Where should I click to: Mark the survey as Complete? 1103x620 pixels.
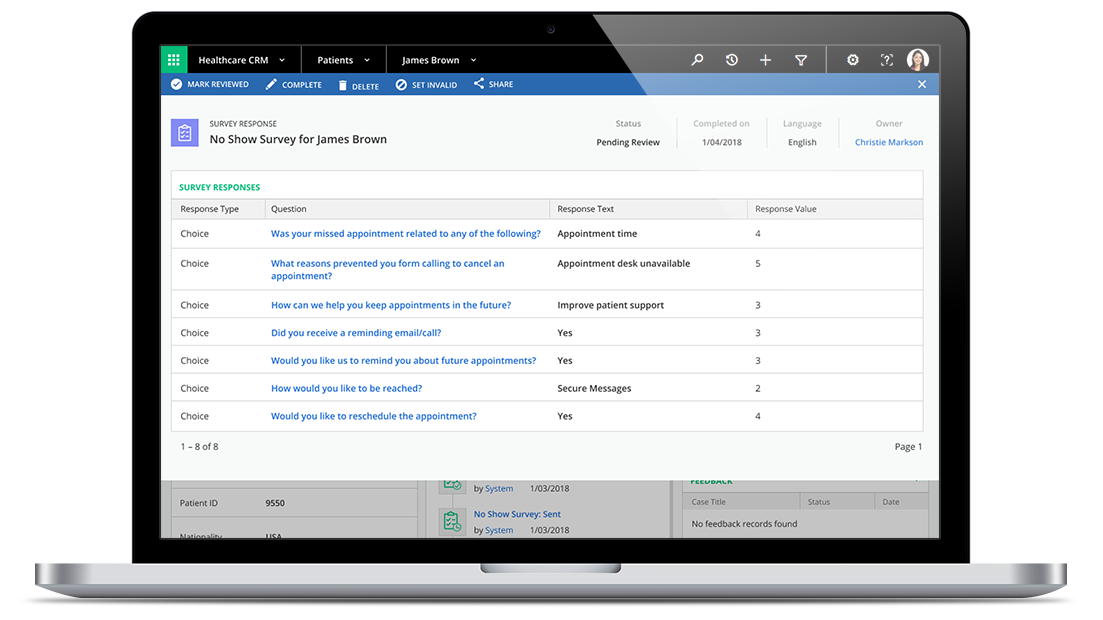tap(293, 84)
